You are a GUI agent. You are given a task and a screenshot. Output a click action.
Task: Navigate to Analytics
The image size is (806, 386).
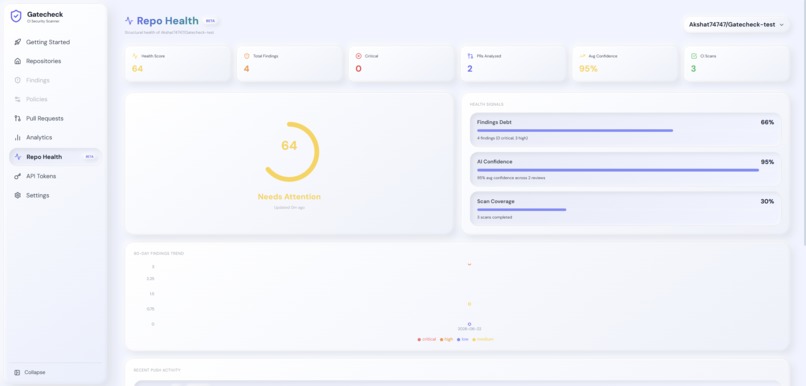pyautogui.click(x=55, y=137)
